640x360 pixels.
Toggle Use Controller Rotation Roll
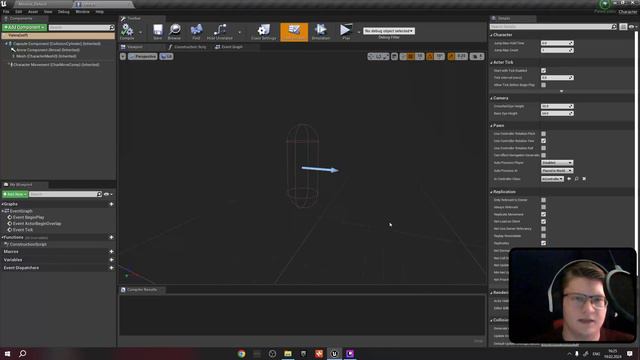pos(543,148)
